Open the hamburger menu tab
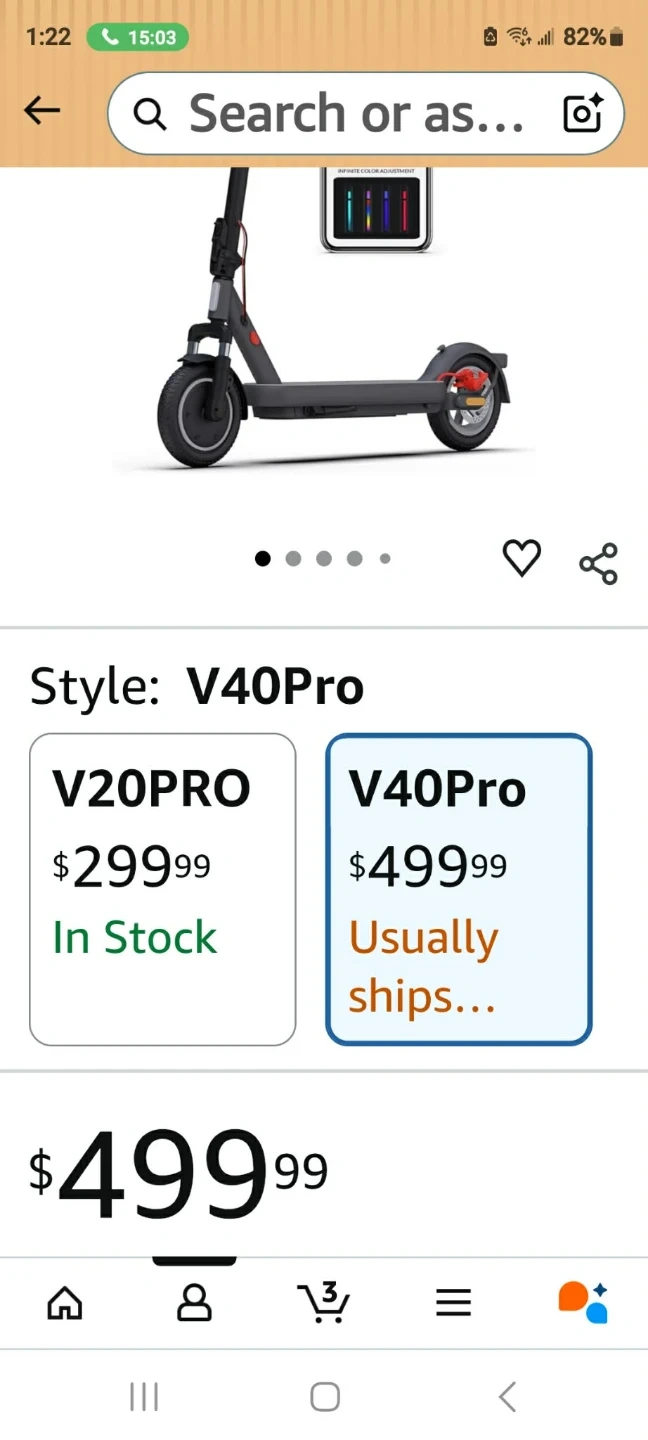Image resolution: width=648 pixels, height=1440 pixels. click(453, 1302)
